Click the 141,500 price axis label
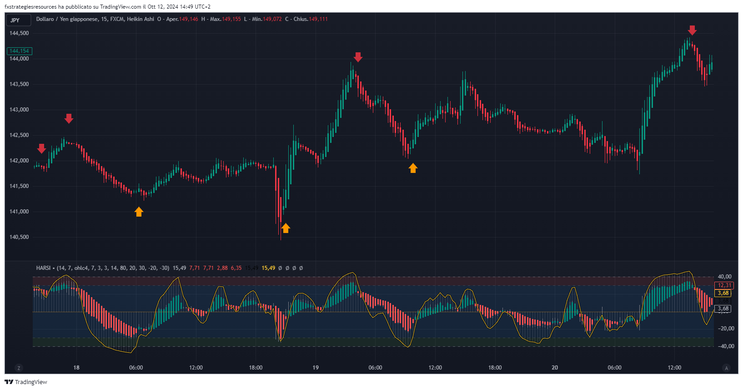The width and height of the screenshot is (743, 390). pyautogui.click(x=19, y=186)
